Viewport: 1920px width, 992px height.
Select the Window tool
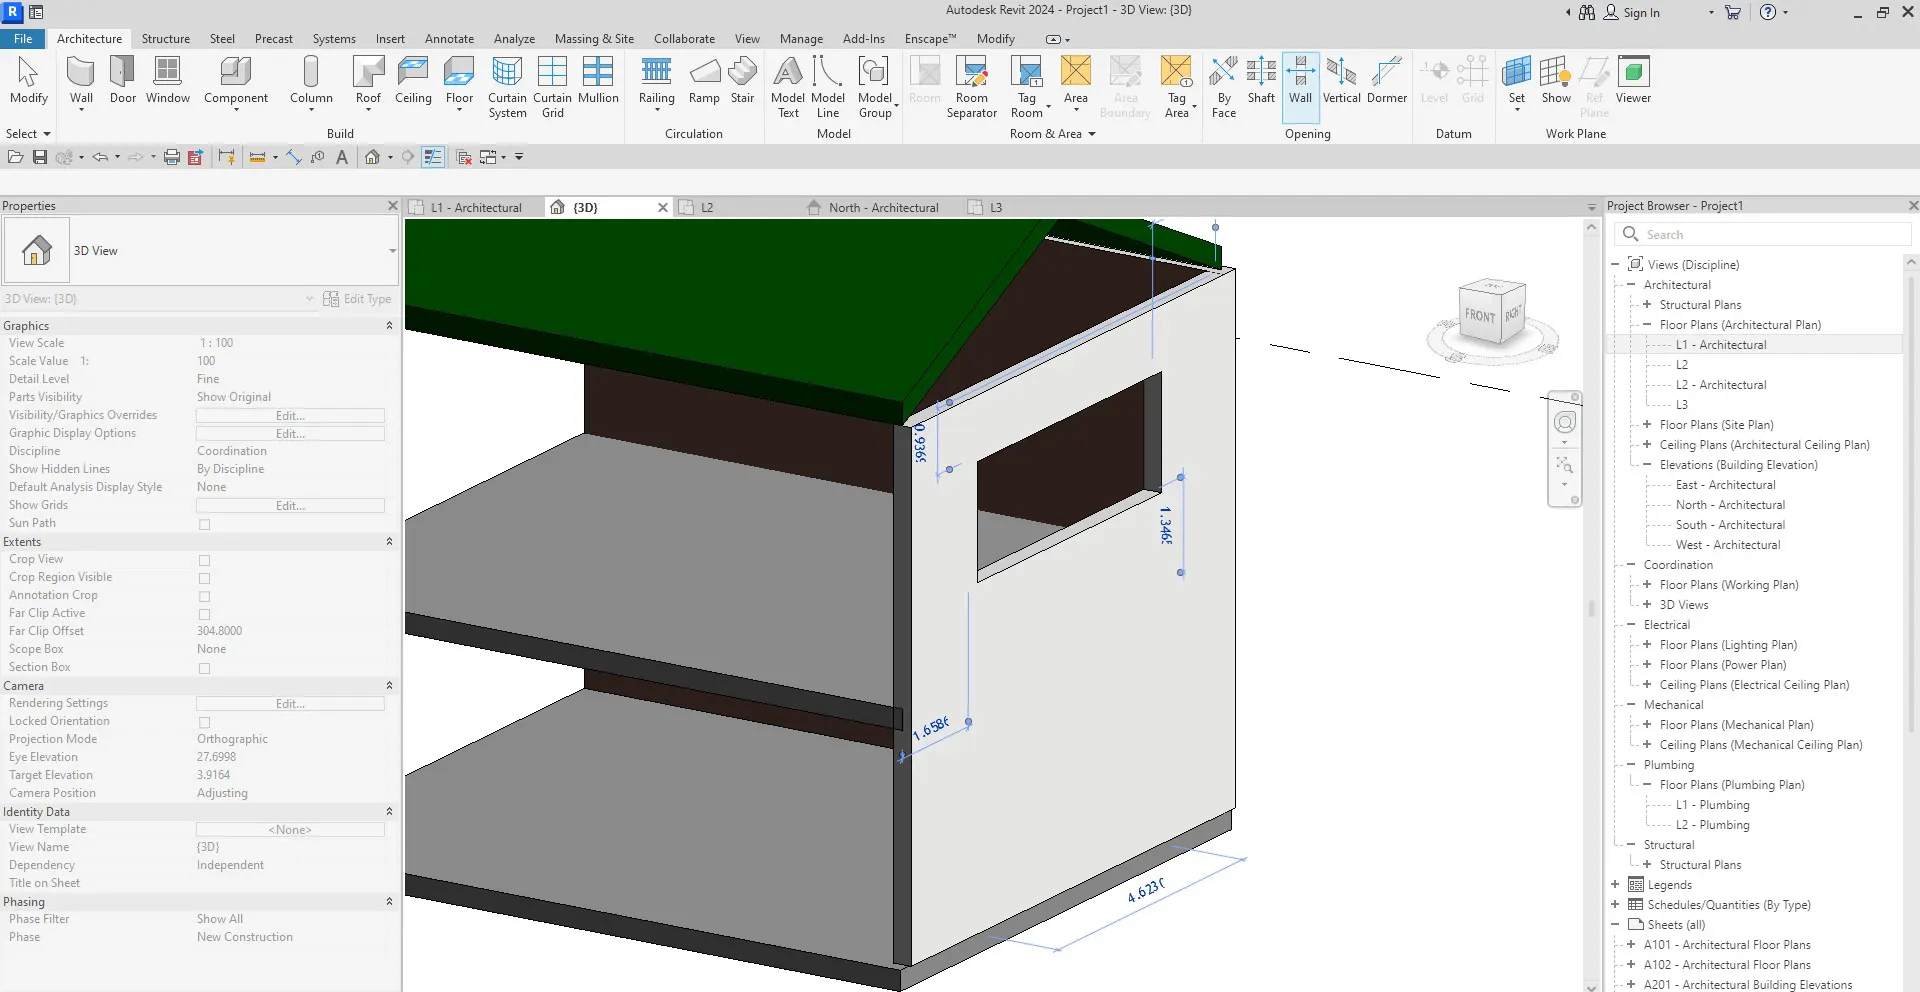[168, 80]
